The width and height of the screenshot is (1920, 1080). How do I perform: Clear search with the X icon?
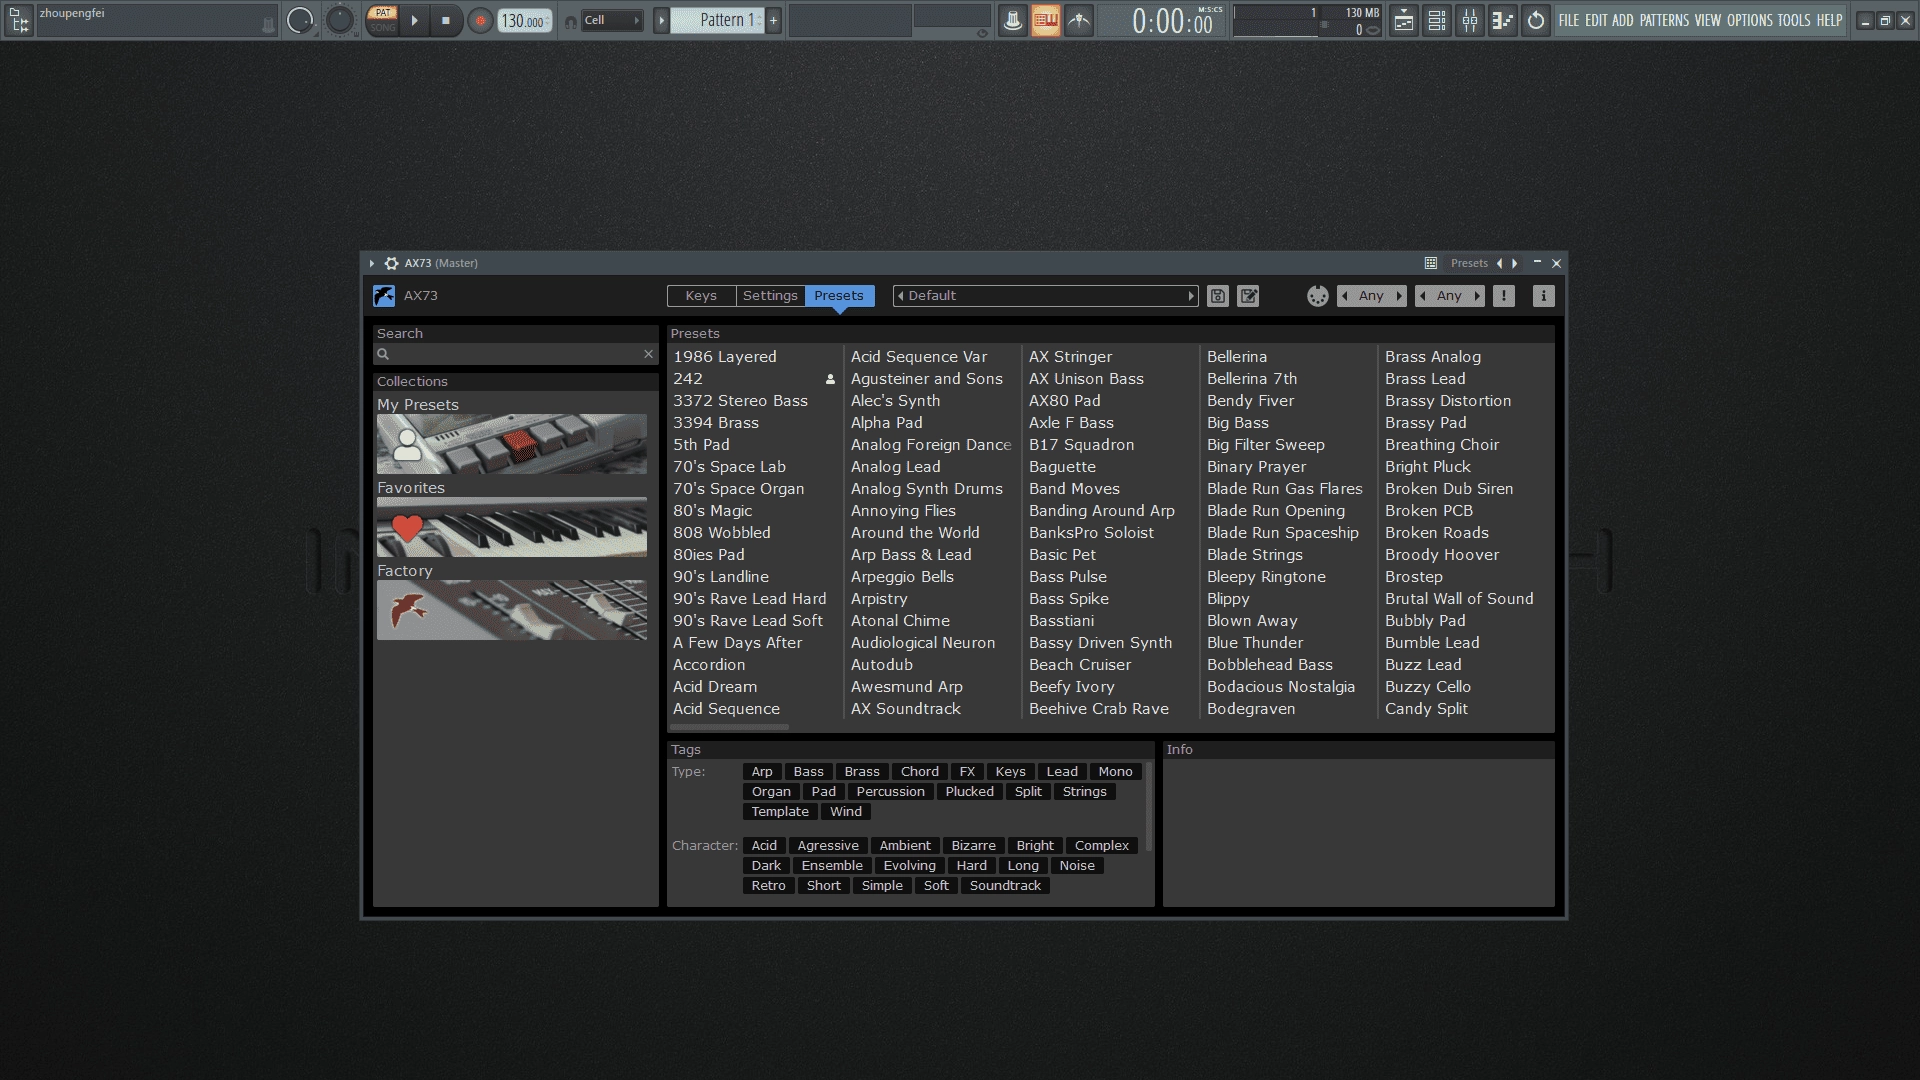(648, 354)
